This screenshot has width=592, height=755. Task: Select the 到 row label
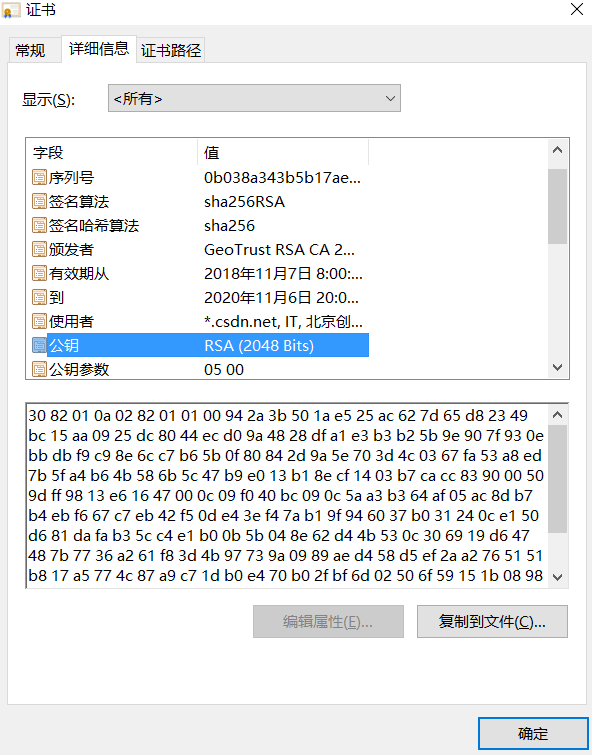(x=56, y=298)
